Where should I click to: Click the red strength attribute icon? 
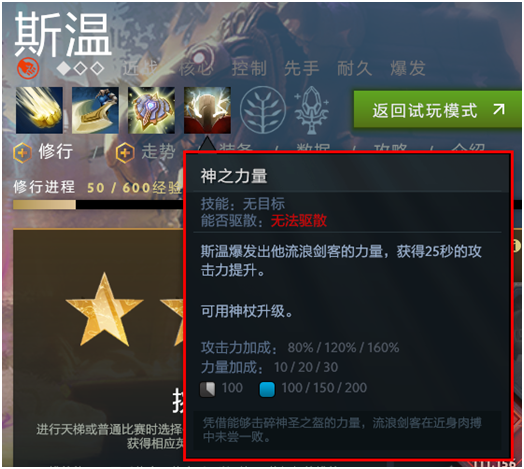click(x=28, y=68)
